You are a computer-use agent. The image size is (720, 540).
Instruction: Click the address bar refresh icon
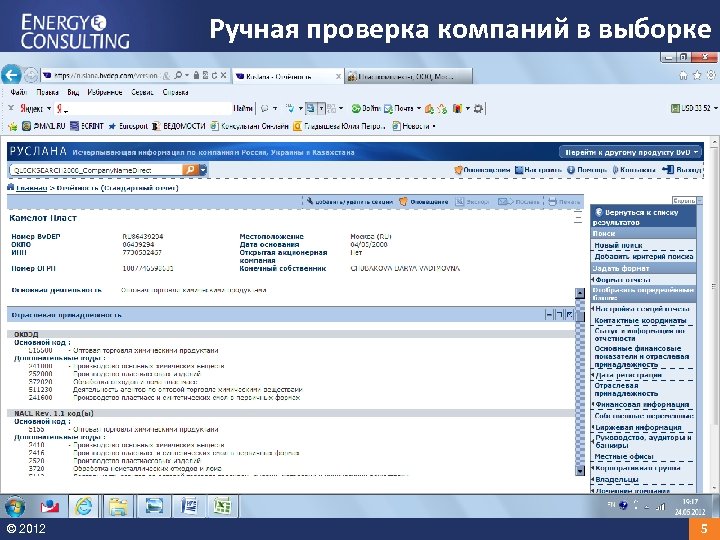pos(214,75)
